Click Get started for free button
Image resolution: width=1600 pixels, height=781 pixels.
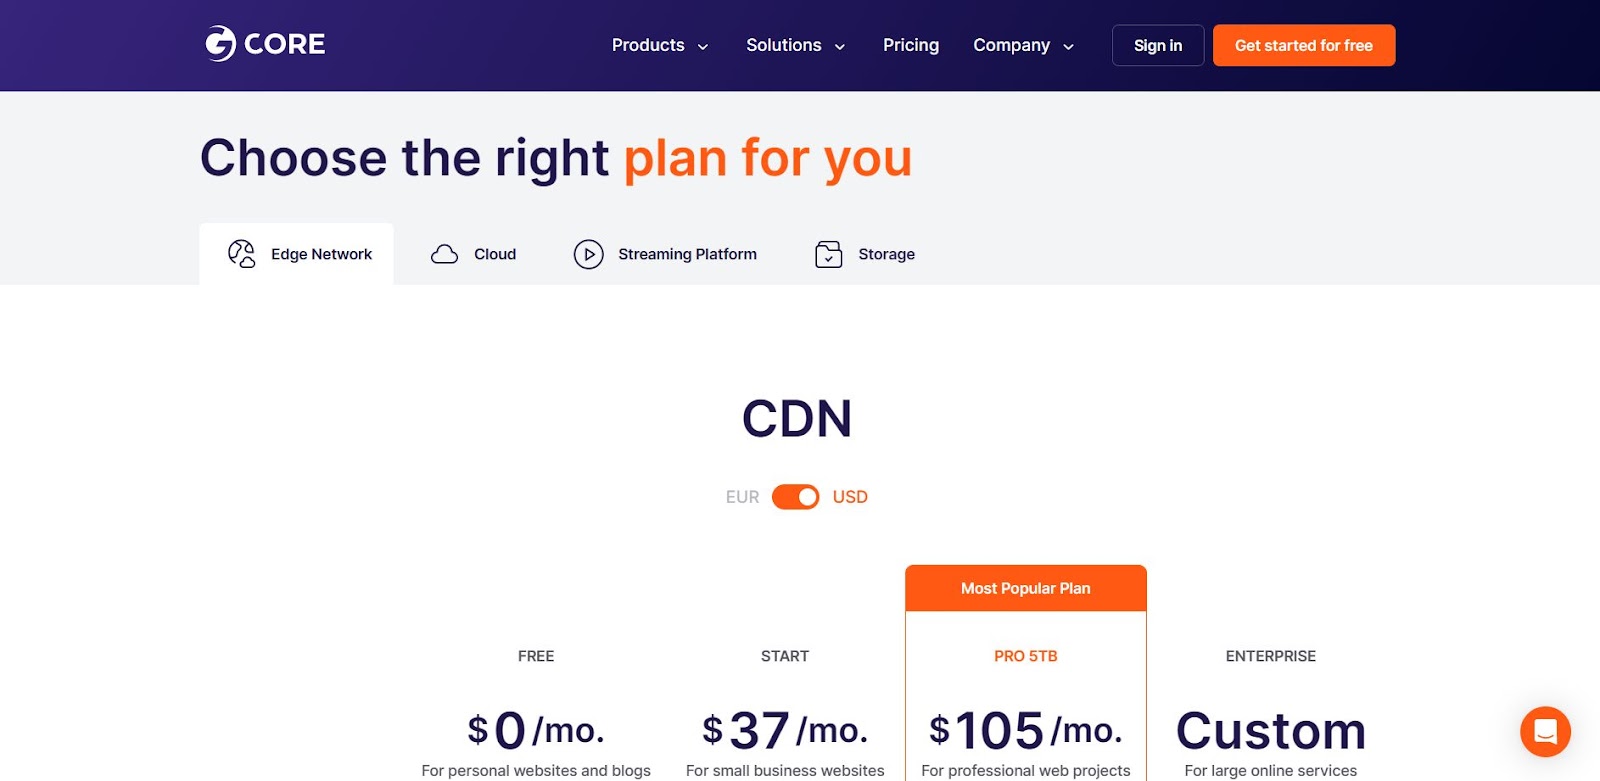click(x=1304, y=45)
